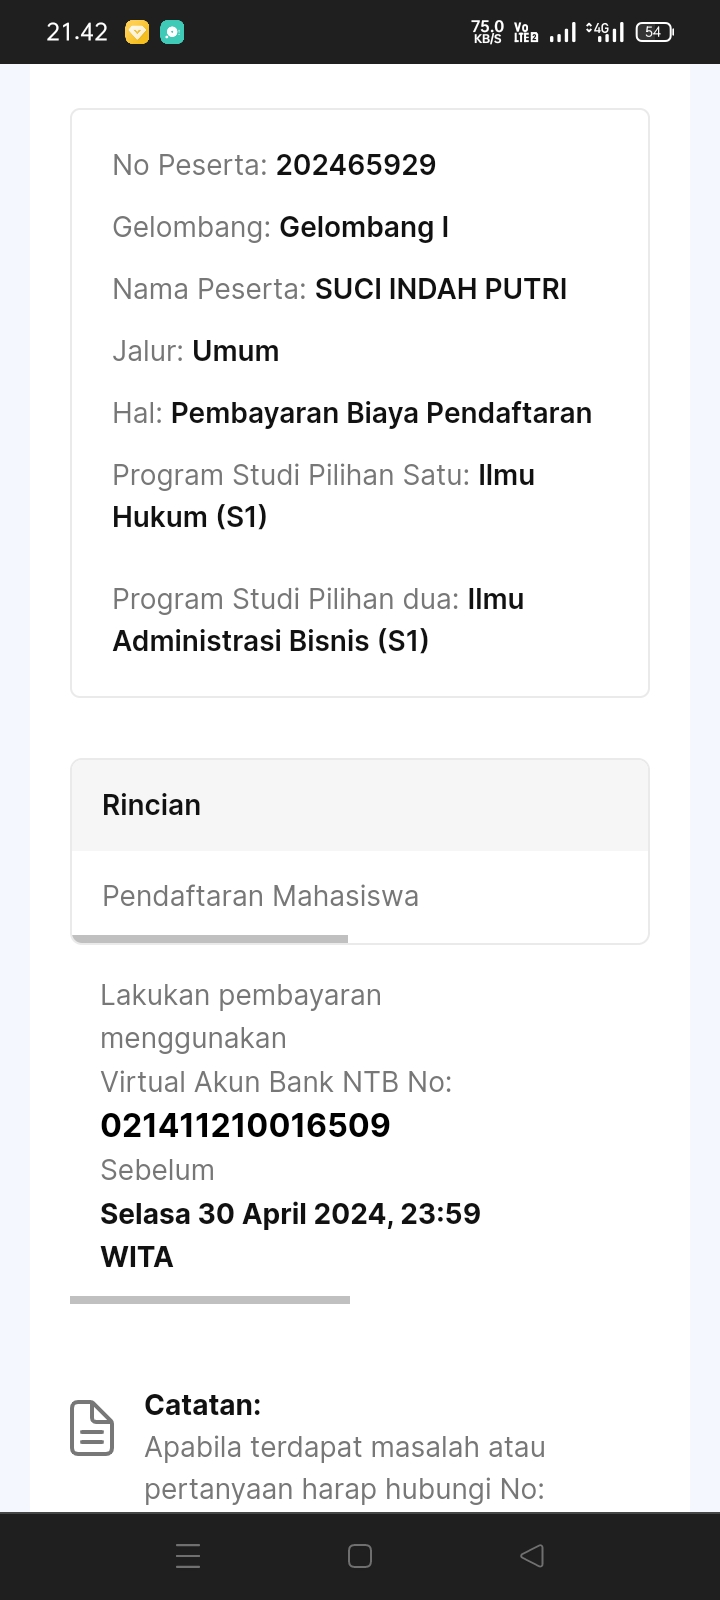Tap the document icon beside Catatan
The image size is (720, 1600).
(x=92, y=1427)
